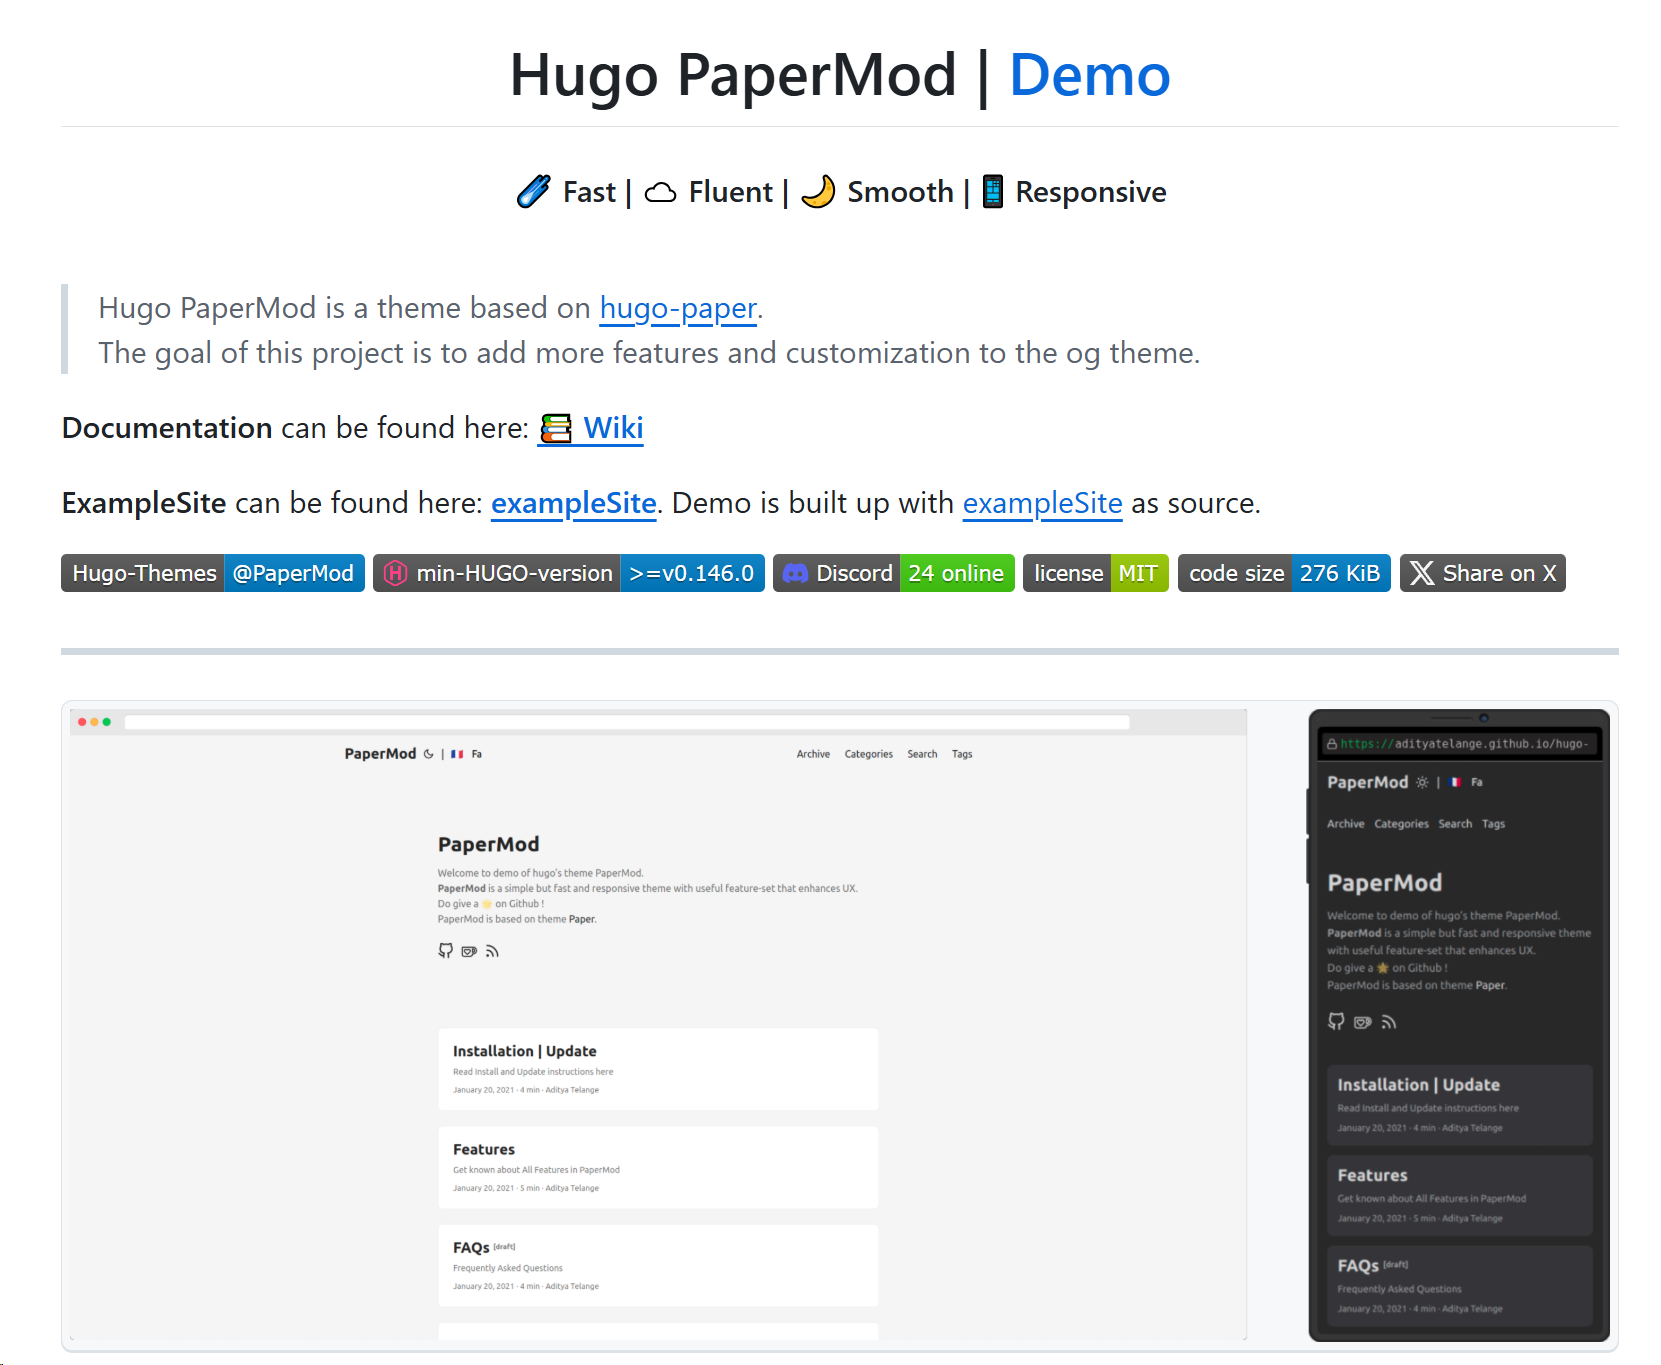Click the Ko-fi cup icon in desktop preview
1661x1365 pixels.
pos(469,951)
